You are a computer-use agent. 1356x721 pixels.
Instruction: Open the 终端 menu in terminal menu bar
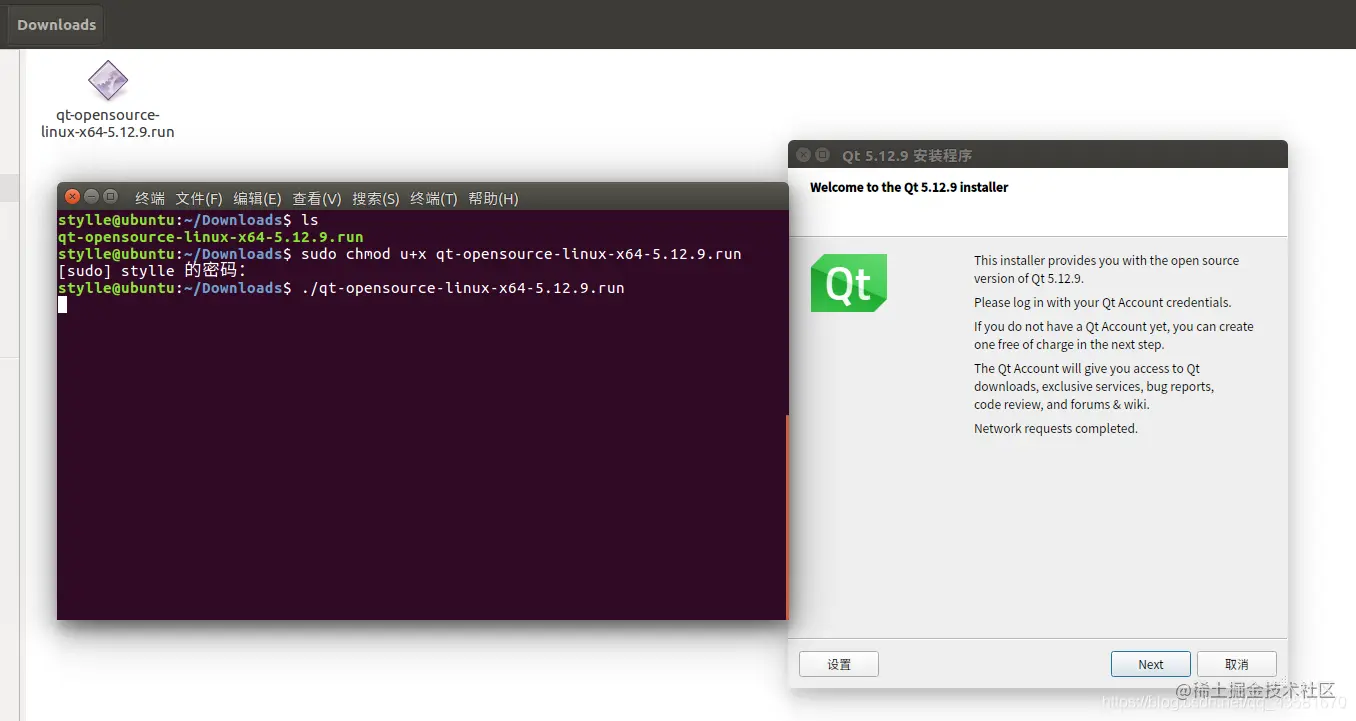[x=150, y=198]
